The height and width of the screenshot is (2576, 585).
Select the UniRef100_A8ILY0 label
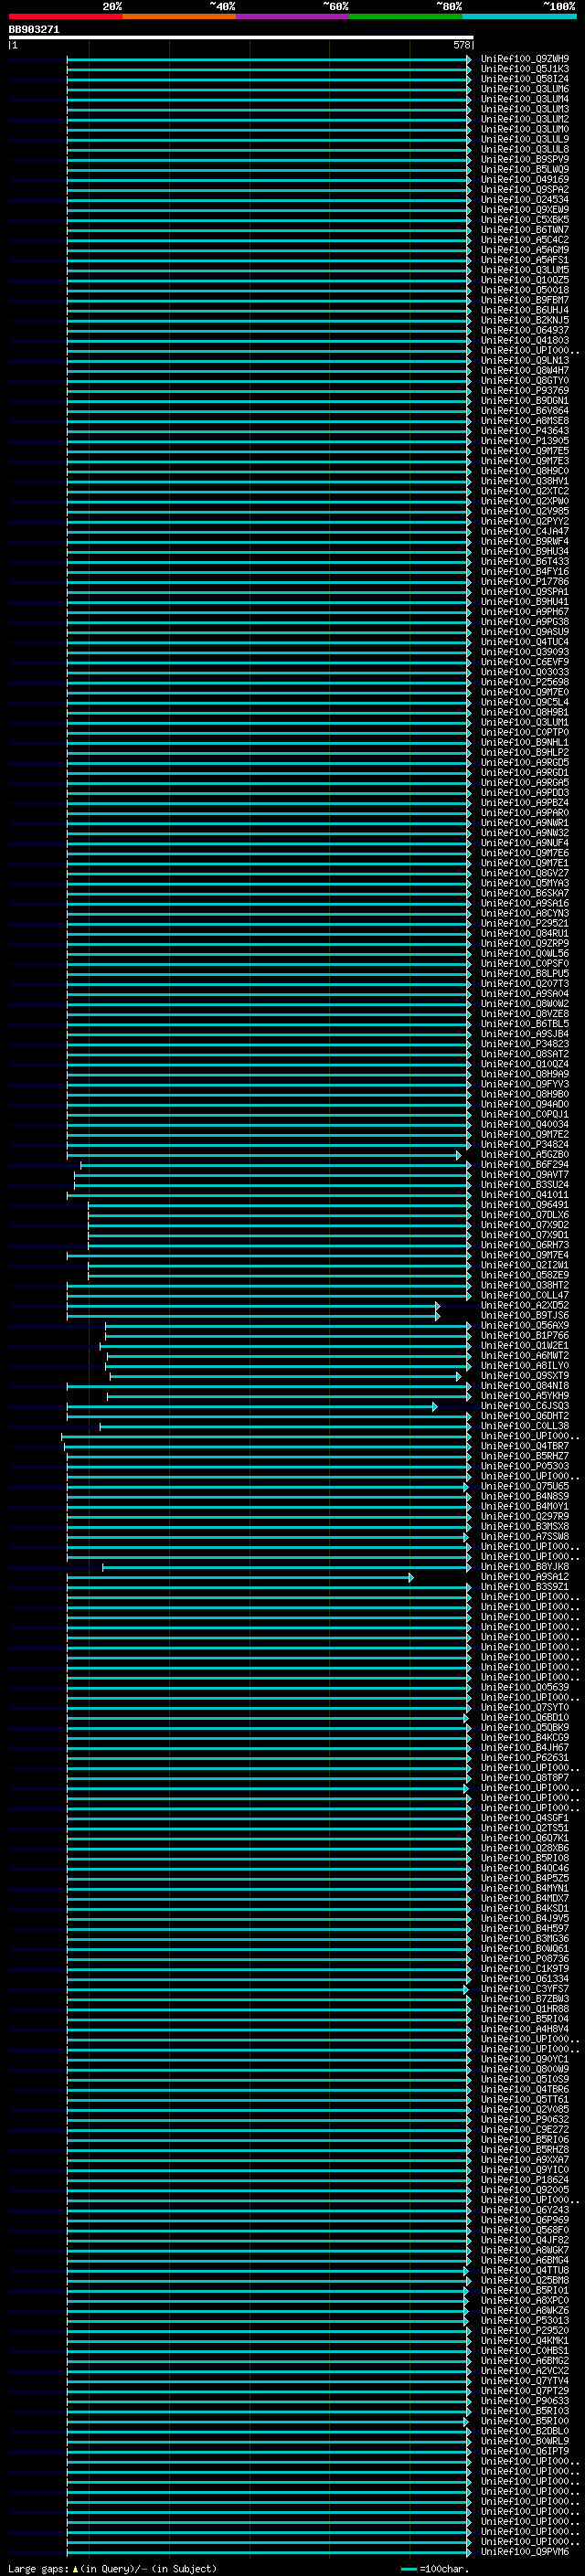point(525,1366)
